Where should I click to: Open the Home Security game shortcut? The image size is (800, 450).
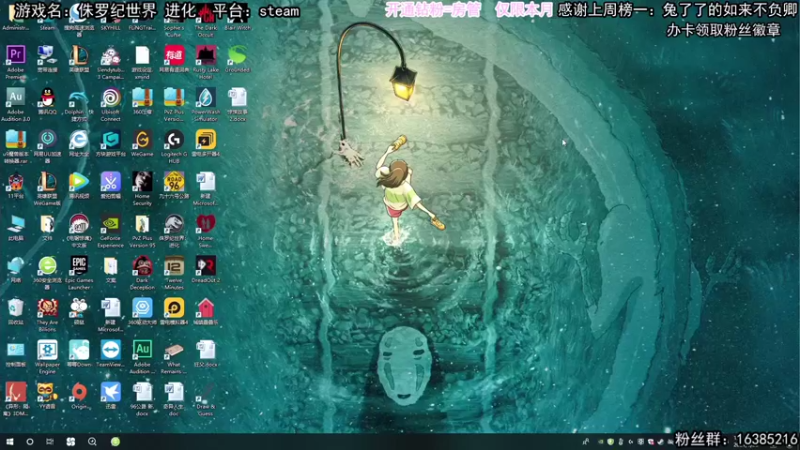tap(142, 181)
